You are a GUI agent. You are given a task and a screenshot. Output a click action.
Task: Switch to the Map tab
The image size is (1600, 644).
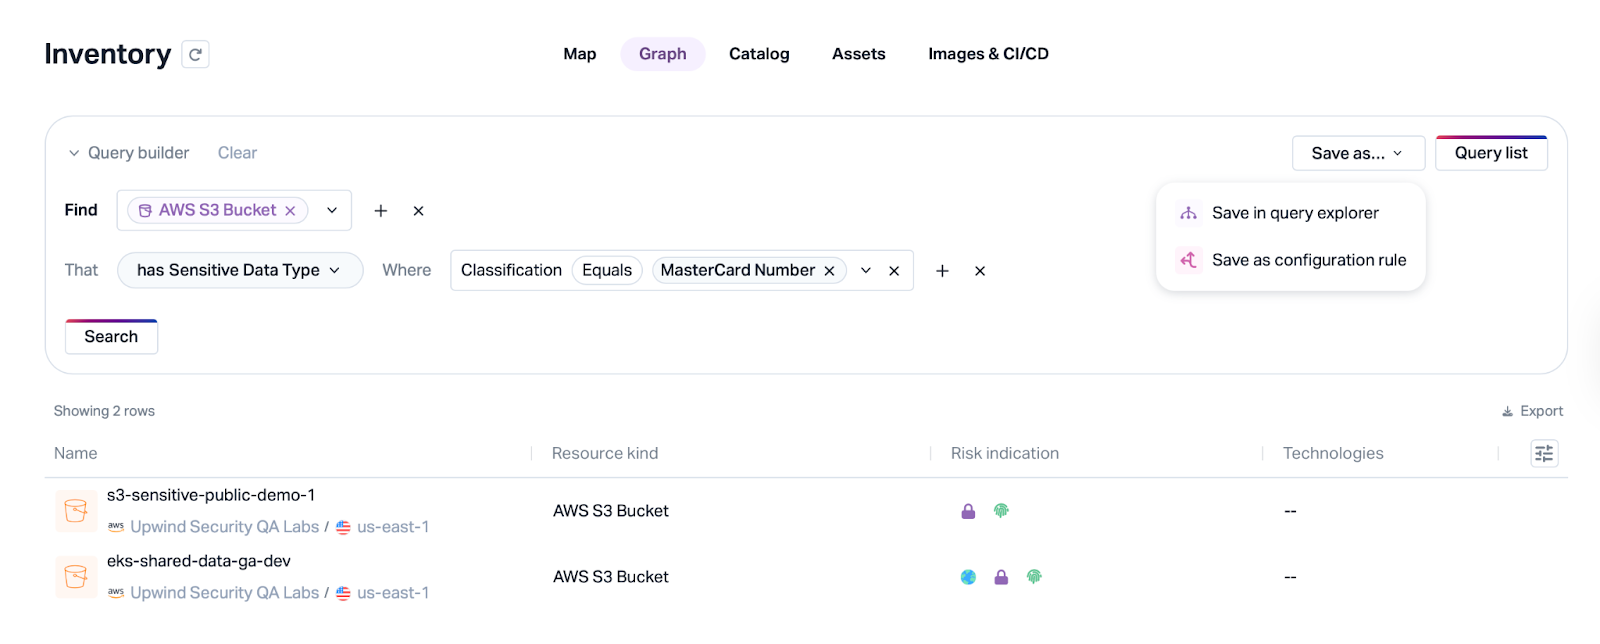click(580, 54)
